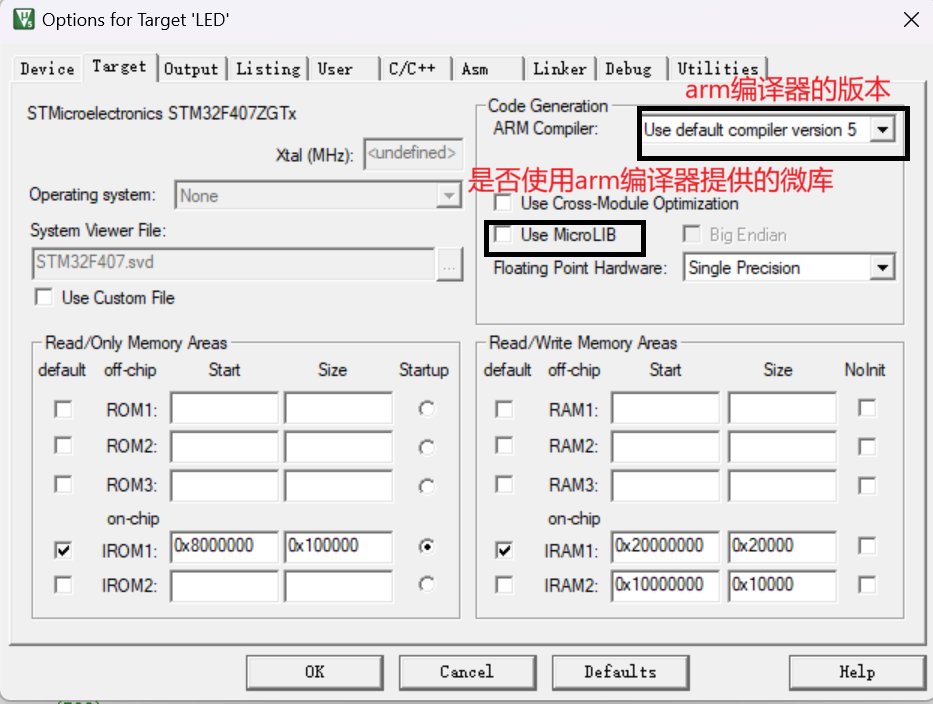Click the Keil uVision icon in title bar

[x=21, y=19]
